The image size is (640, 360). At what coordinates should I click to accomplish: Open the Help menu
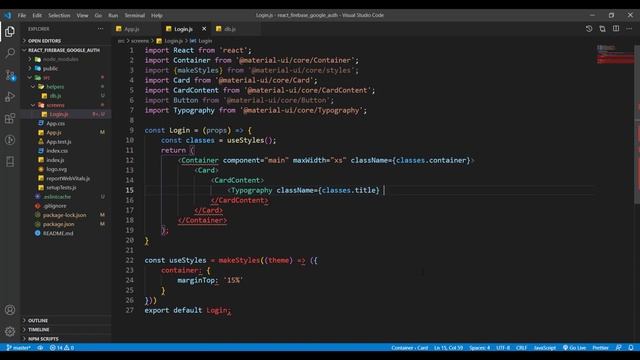point(157,16)
